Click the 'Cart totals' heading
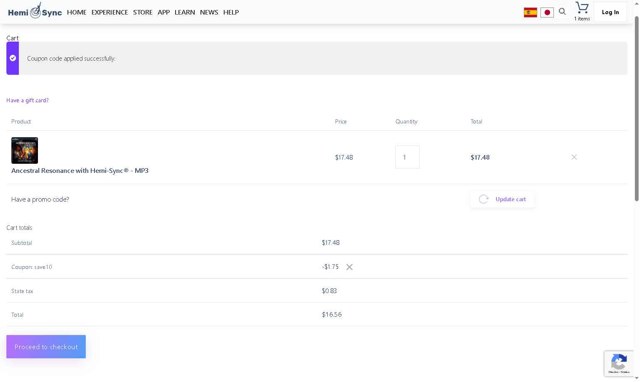 point(19,228)
